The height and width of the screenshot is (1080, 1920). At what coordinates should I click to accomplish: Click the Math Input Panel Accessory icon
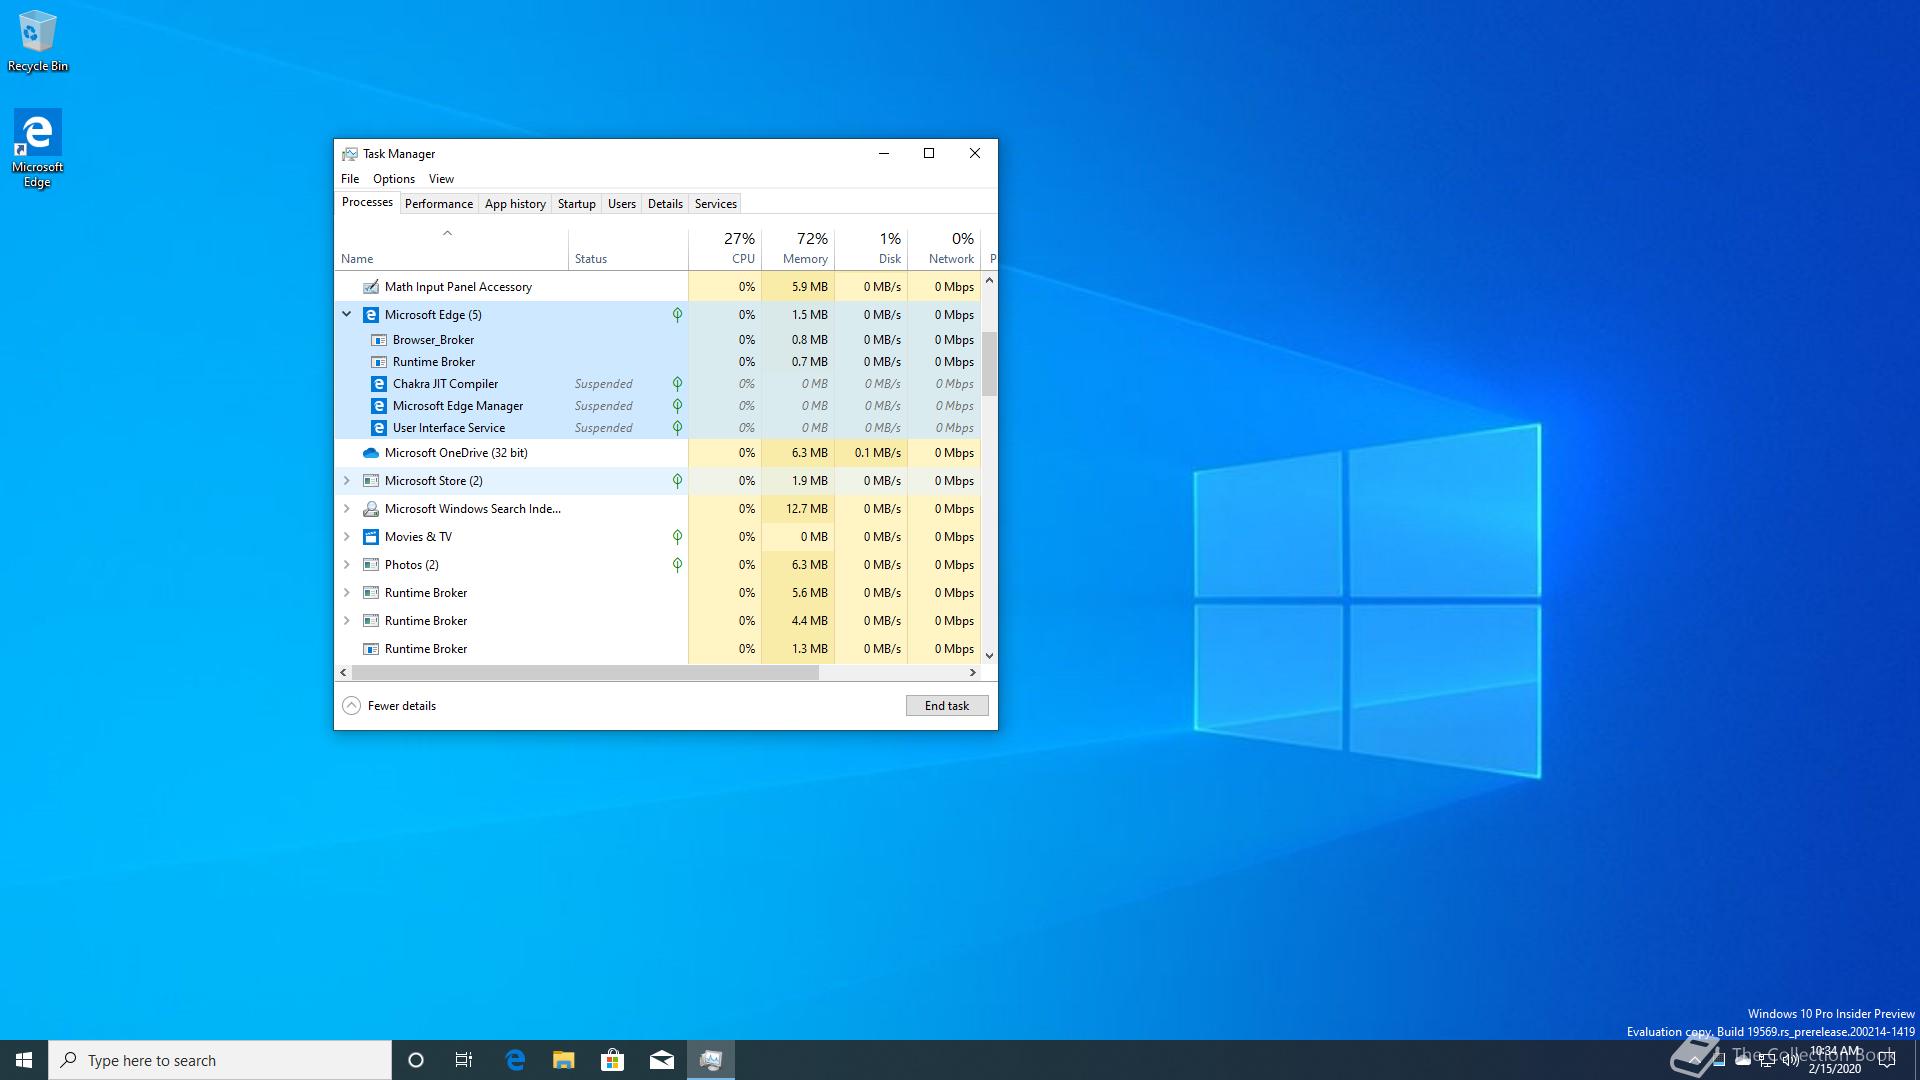click(x=371, y=287)
